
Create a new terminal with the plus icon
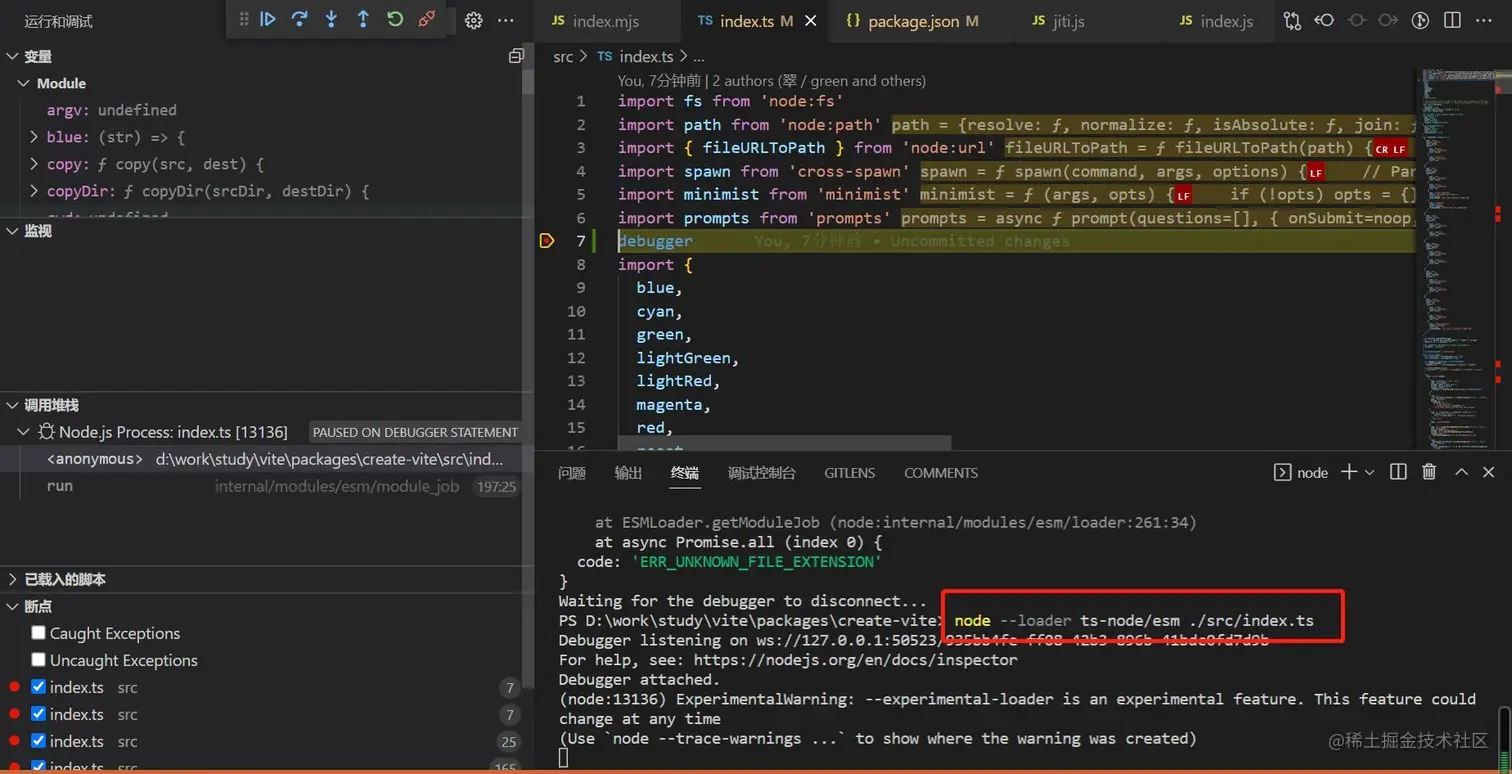click(1348, 472)
